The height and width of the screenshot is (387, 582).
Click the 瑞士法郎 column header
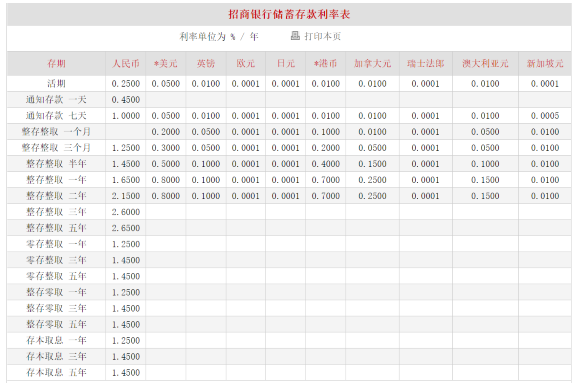[426, 63]
